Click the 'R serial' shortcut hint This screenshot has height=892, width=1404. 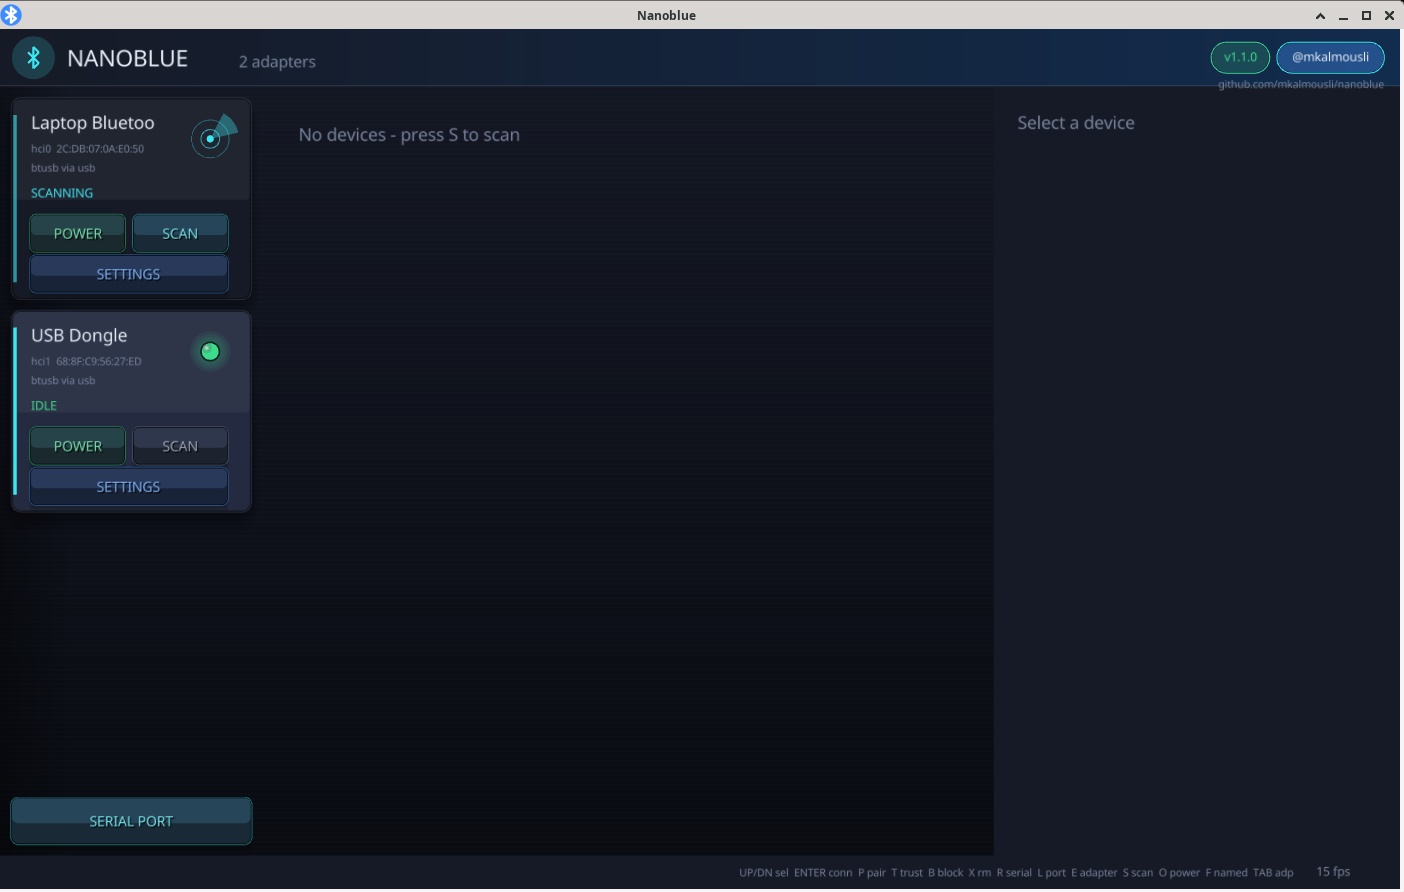click(x=1014, y=873)
